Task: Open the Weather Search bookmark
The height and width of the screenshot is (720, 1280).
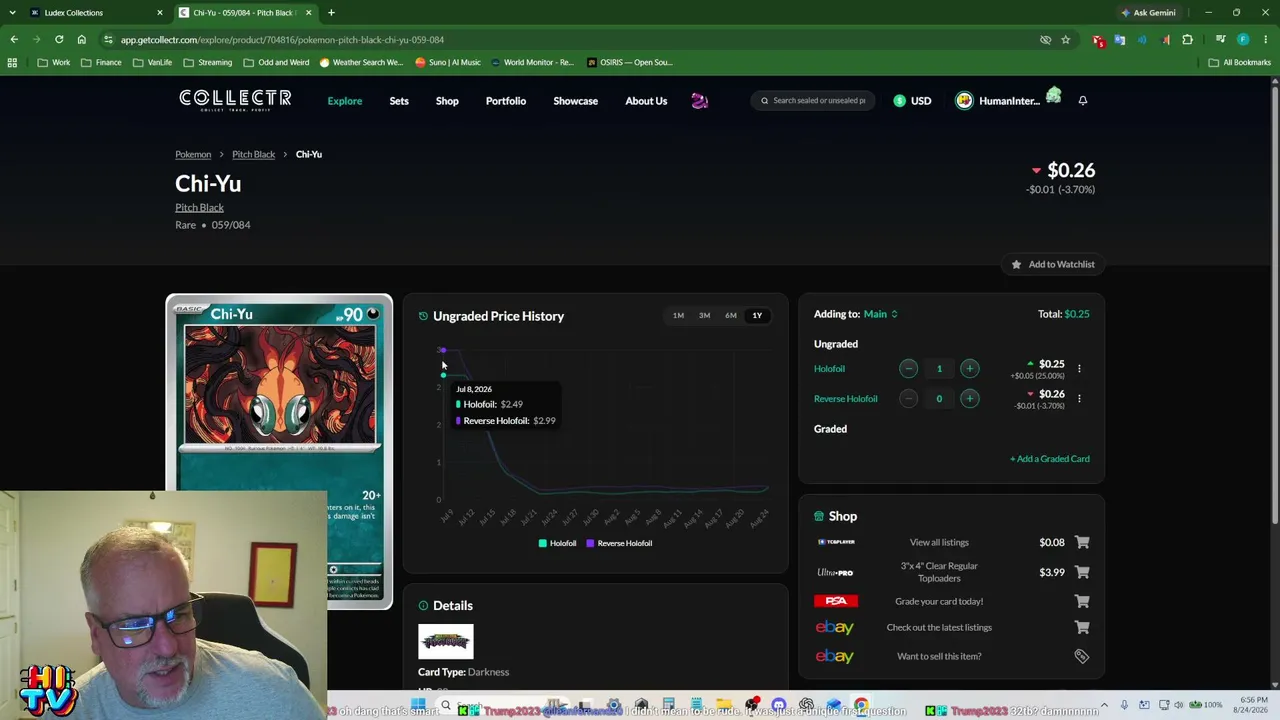Action: [x=361, y=62]
